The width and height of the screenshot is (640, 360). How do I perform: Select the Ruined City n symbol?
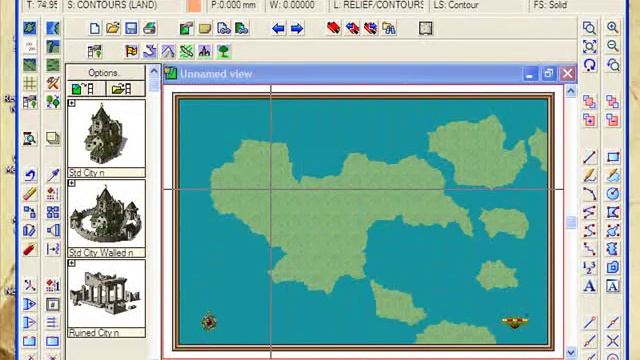click(x=106, y=293)
